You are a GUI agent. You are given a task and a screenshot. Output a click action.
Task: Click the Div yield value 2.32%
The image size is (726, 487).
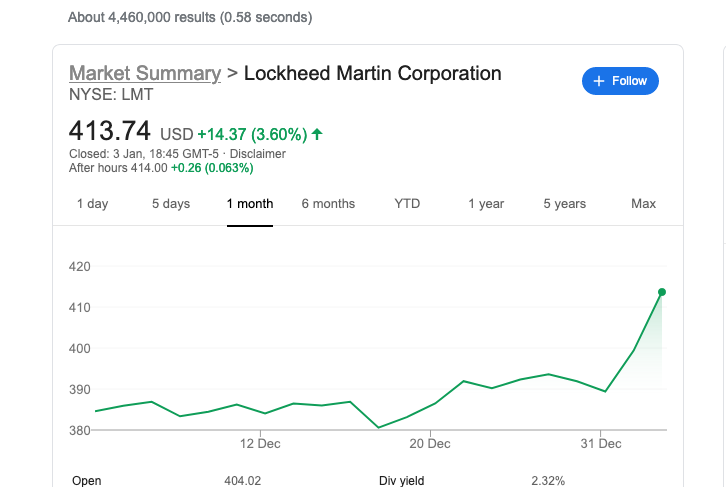click(548, 481)
